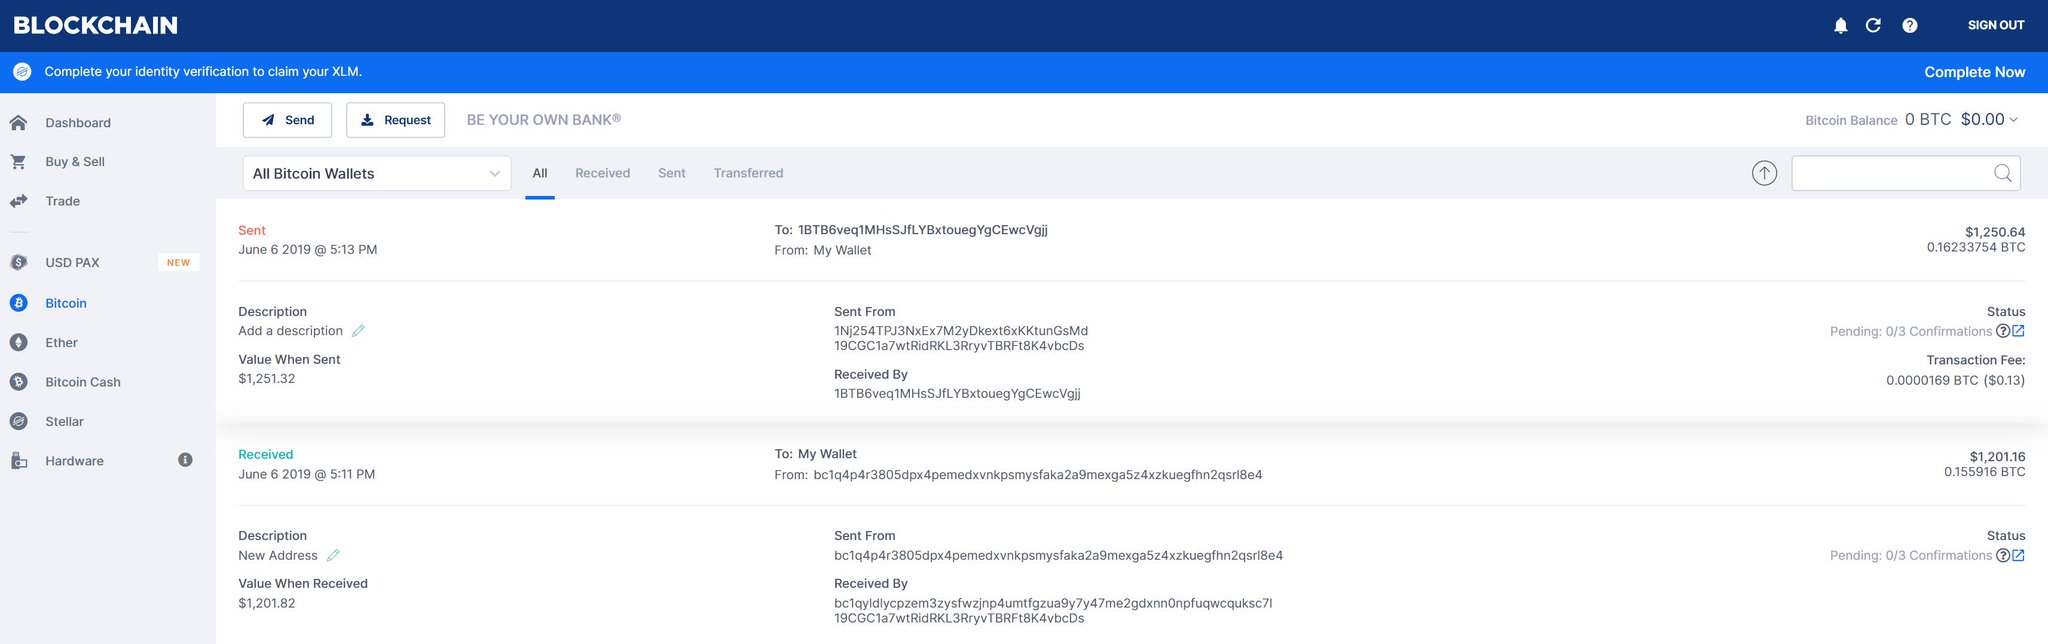2048x644 pixels.
Task: Click the Hardware lockbox icon
Action: [x=18, y=460]
